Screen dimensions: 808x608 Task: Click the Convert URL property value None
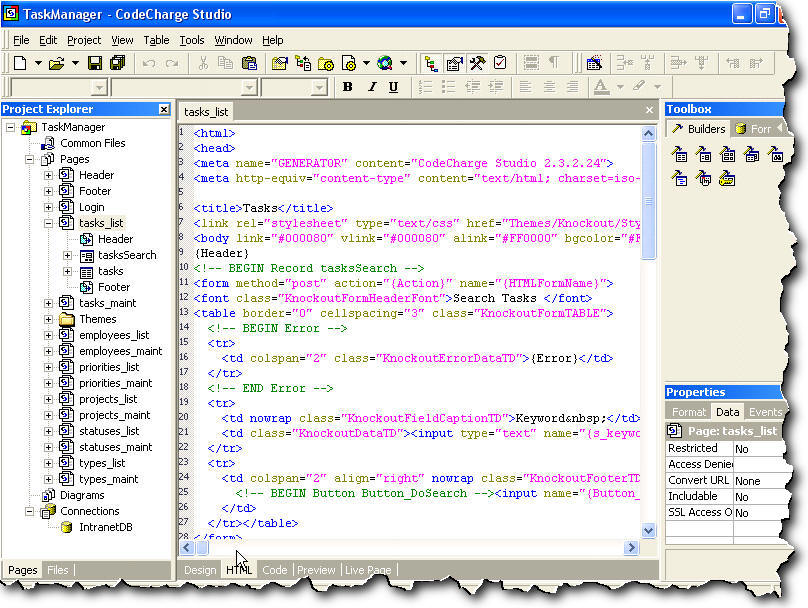coord(760,481)
